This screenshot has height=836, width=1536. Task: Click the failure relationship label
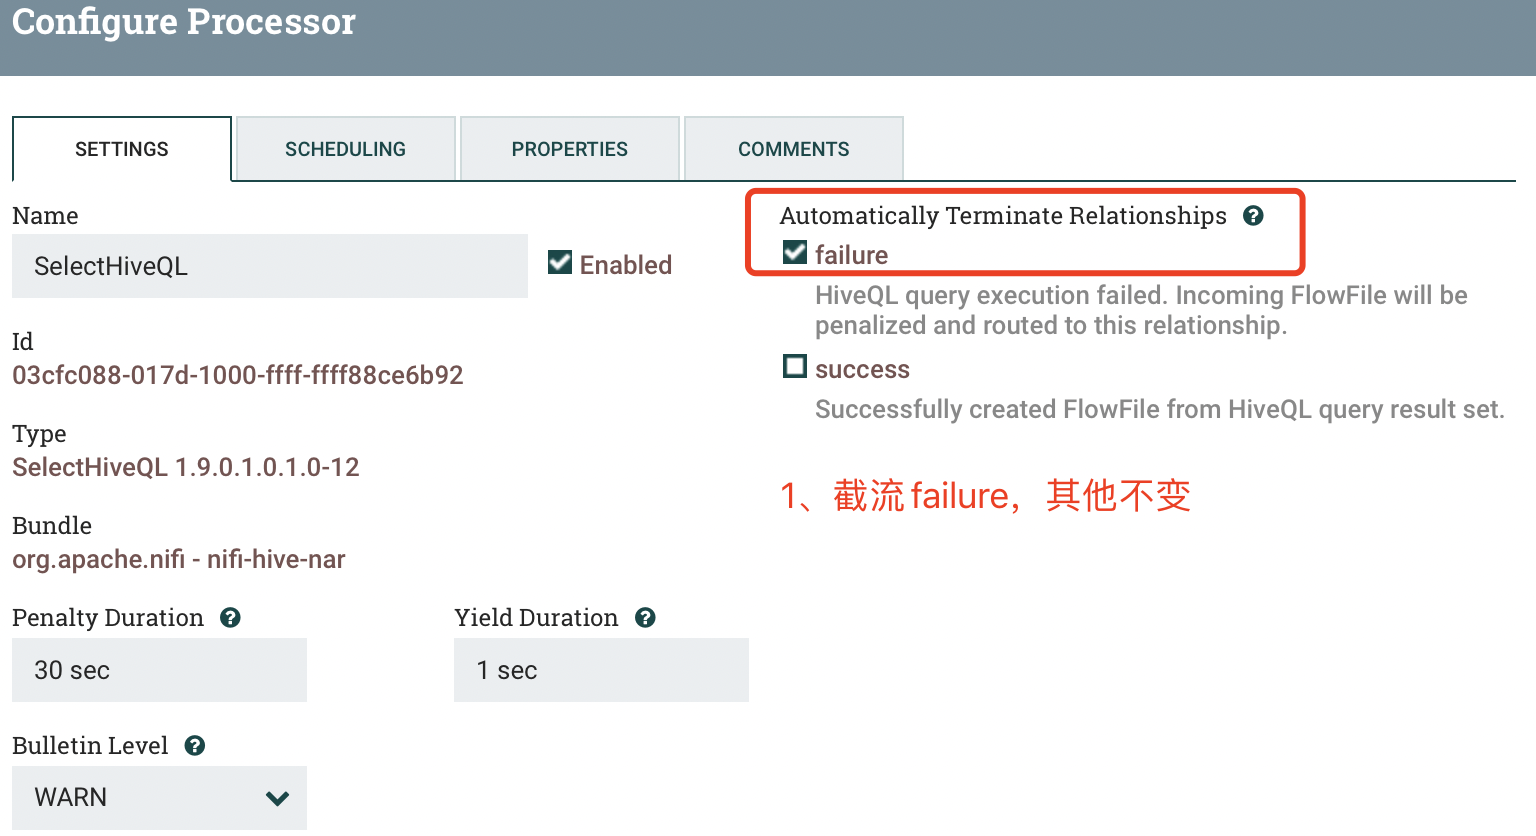click(x=851, y=255)
